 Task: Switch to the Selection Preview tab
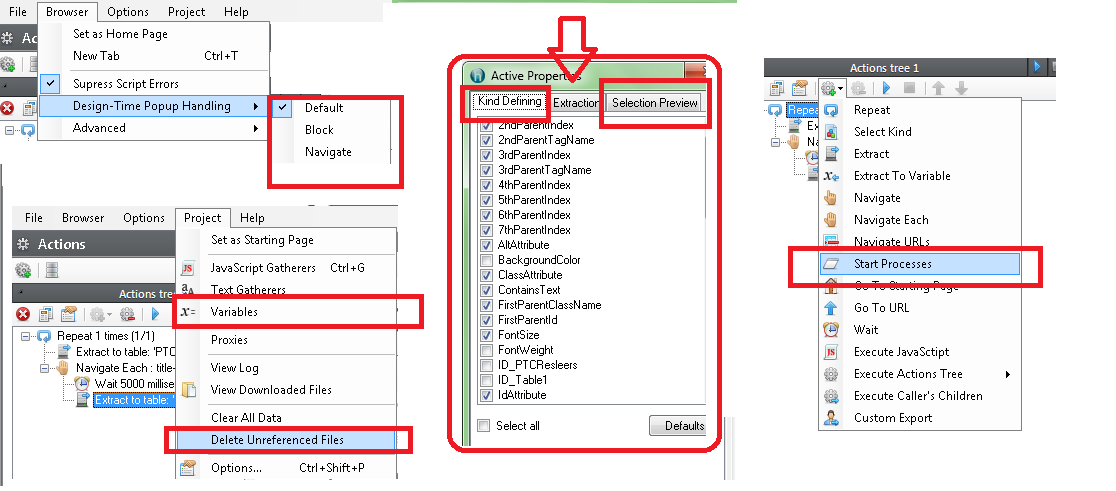point(655,103)
